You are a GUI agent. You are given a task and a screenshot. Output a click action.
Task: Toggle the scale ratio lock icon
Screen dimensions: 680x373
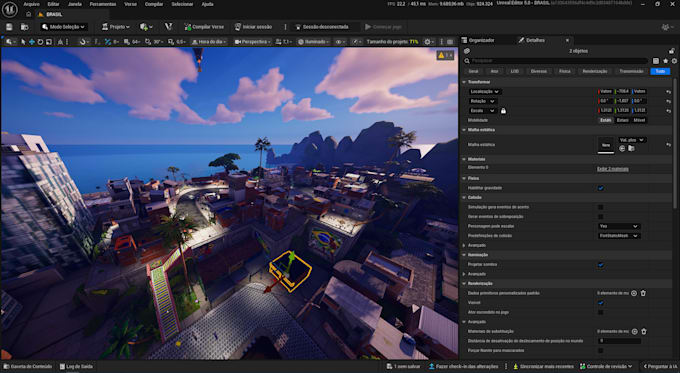(x=503, y=111)
